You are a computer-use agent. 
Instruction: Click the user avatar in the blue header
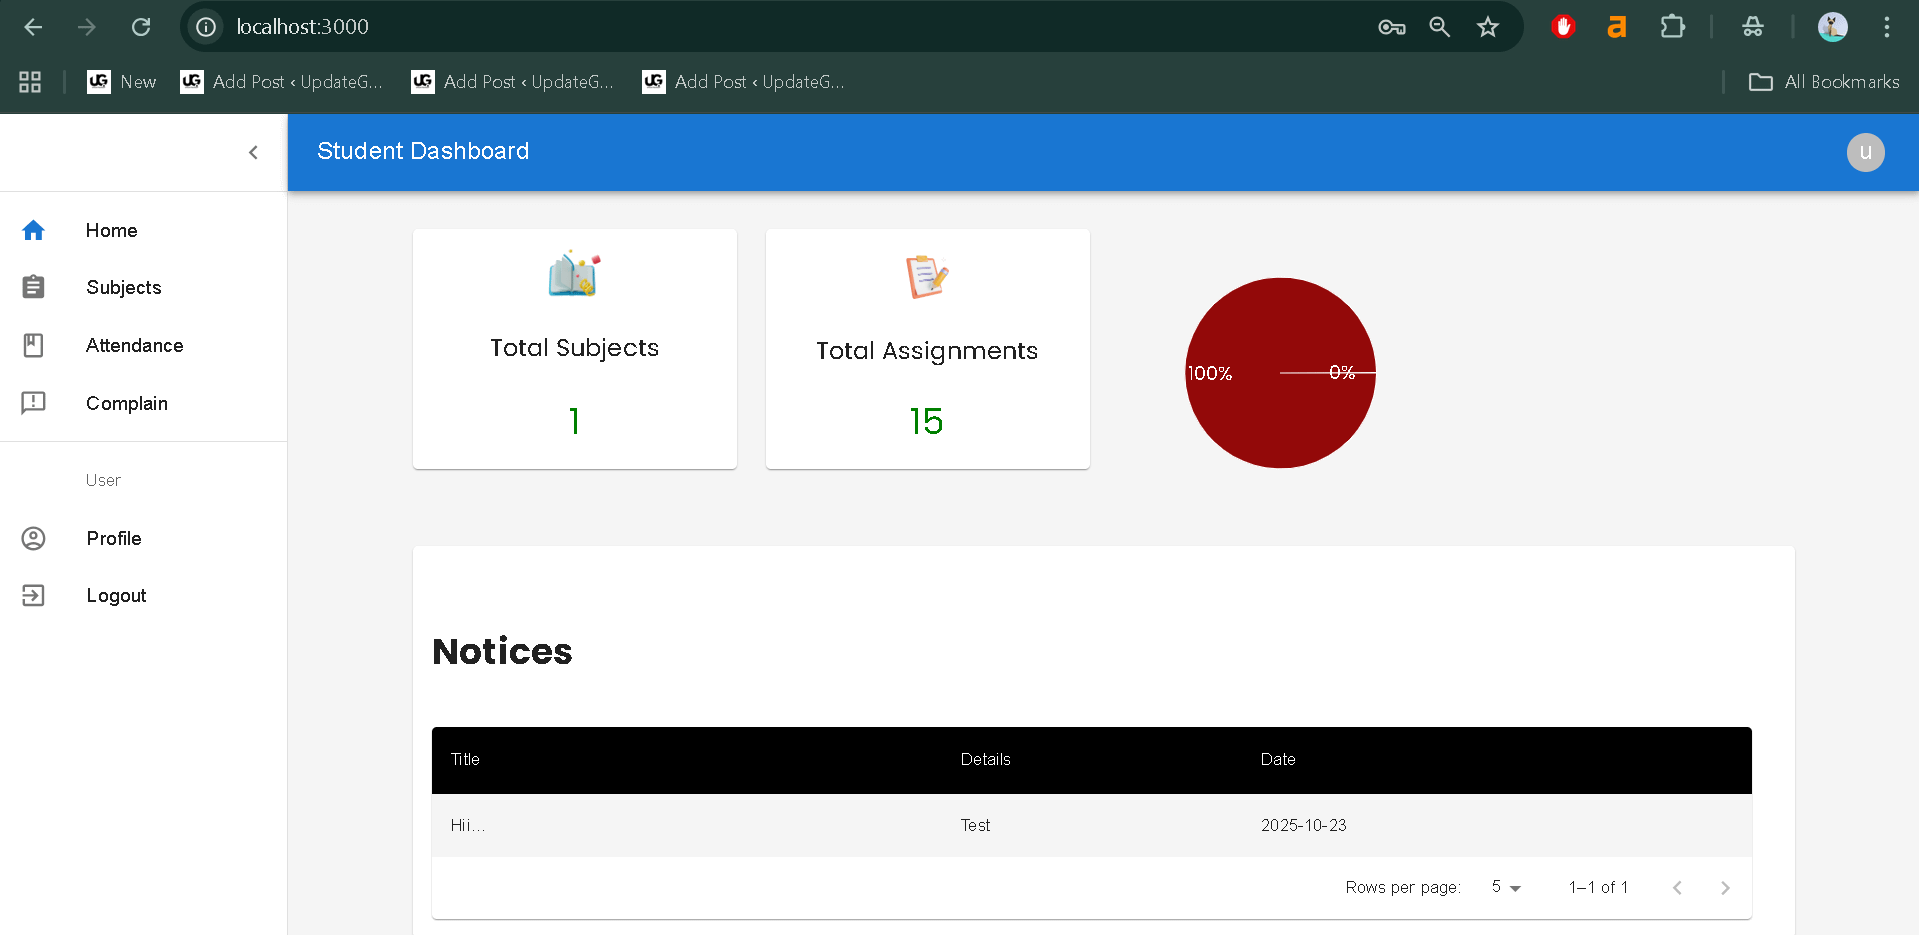pyautogui.click(x=1865, y=152)
